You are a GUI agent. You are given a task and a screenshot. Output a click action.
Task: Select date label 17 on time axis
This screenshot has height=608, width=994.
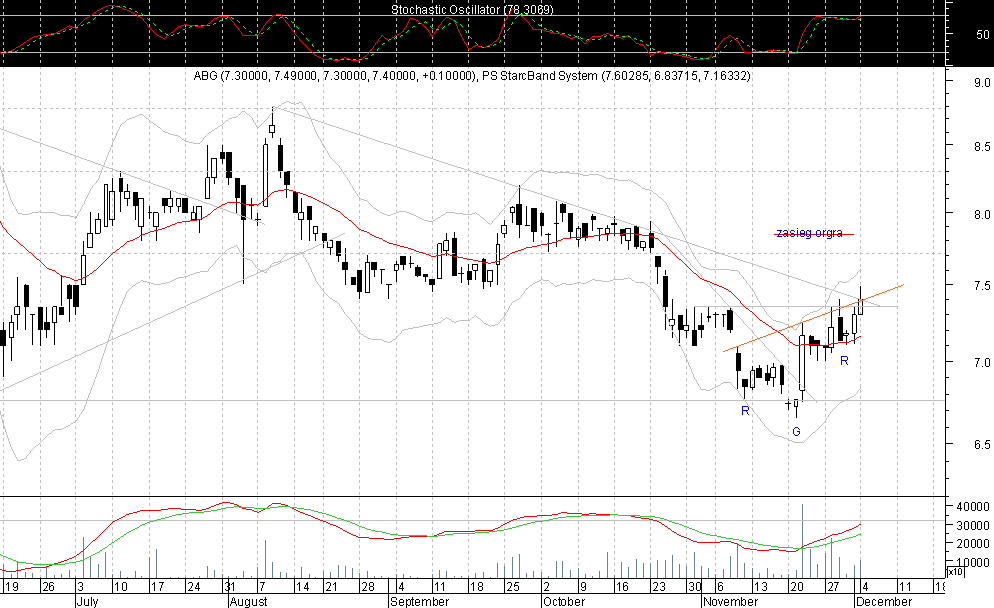click(157, 586)
